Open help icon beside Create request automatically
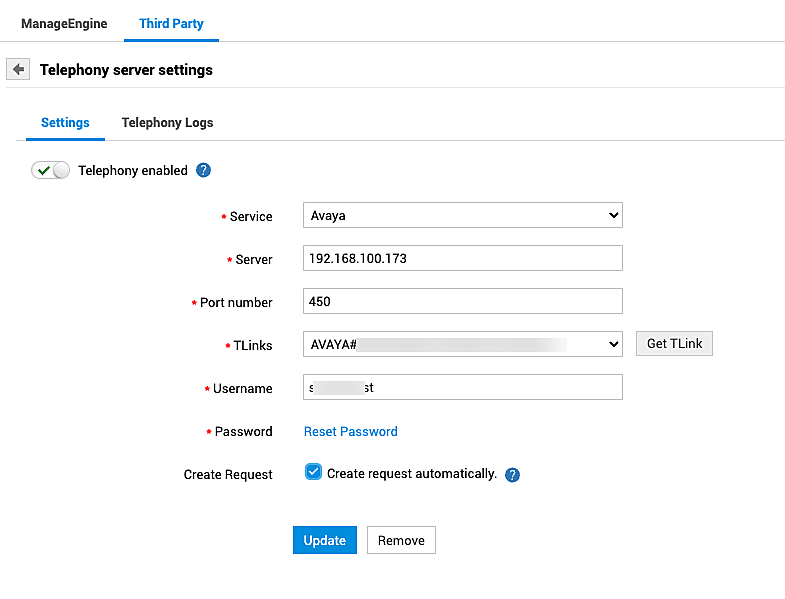 (513, 475)
